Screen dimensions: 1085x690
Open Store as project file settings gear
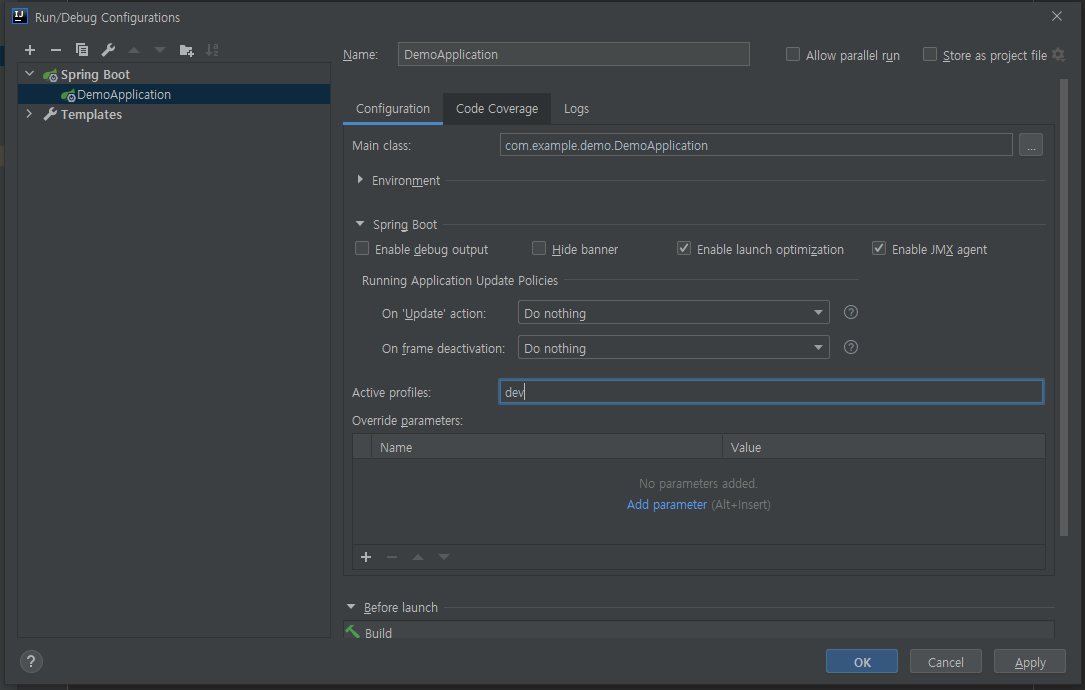pyautogui.click(x=1058, y=54)
